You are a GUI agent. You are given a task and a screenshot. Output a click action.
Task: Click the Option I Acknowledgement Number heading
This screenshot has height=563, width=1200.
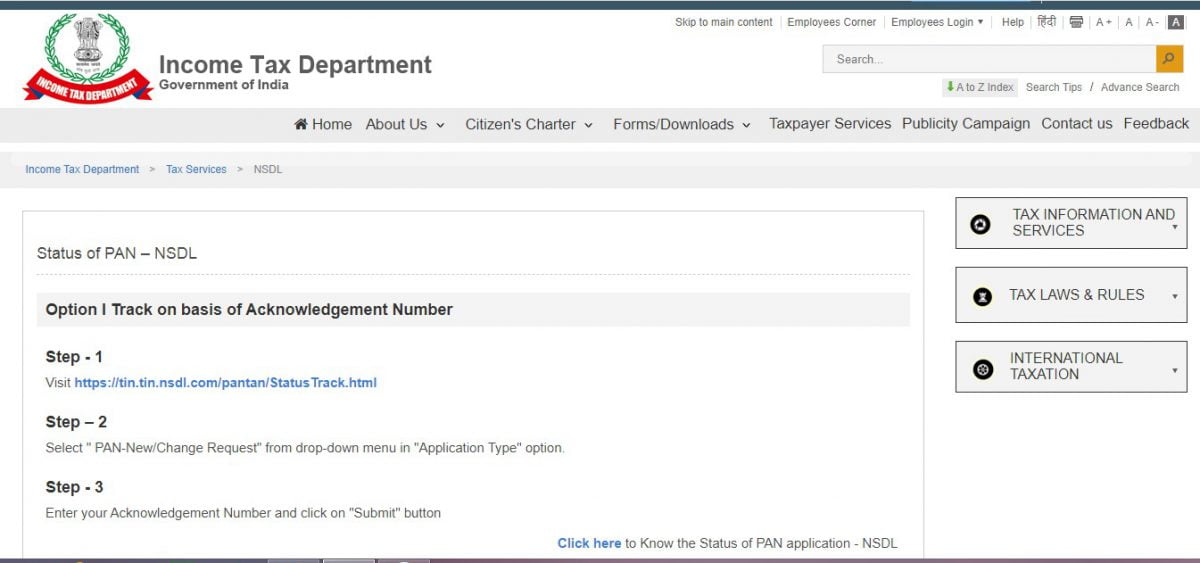click(249, 310)
